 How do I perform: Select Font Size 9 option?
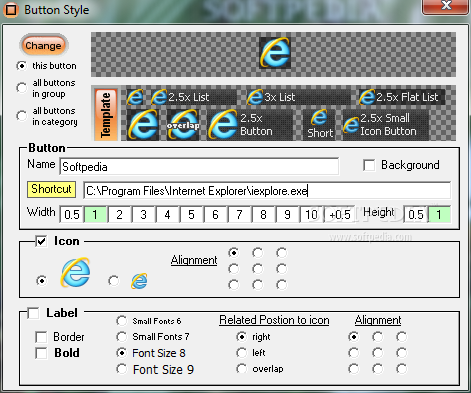pos(122,369)
